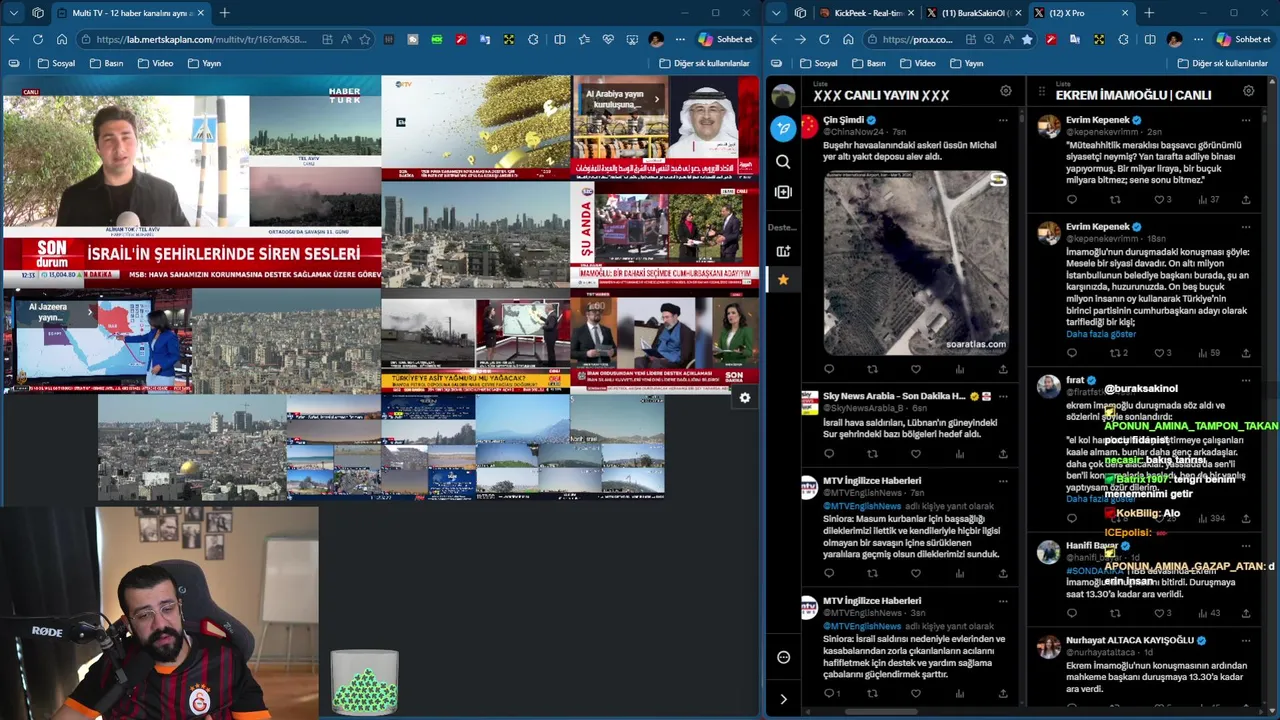This screenshot has height=720, width=1280.
Task: Click zoom magnifier icon in X Pro address bar
Action: (989, 39)
